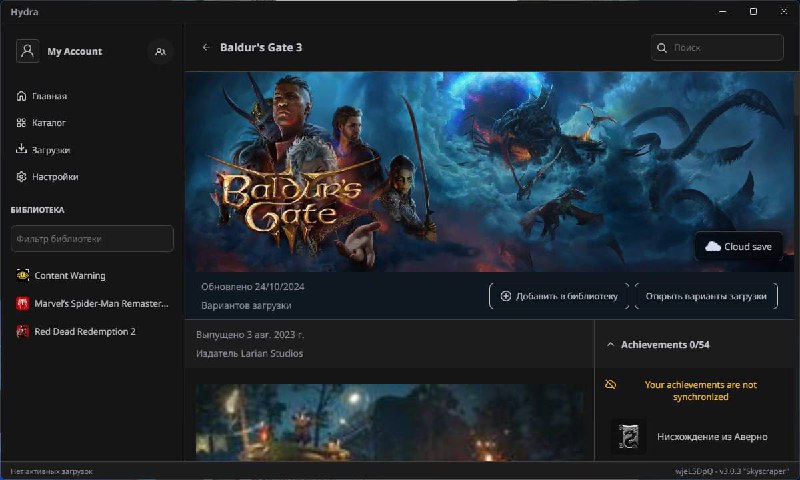Click Открыть варианты загрузки button
The height and width of the screenshot is (480, 800).
click(706, 296)
